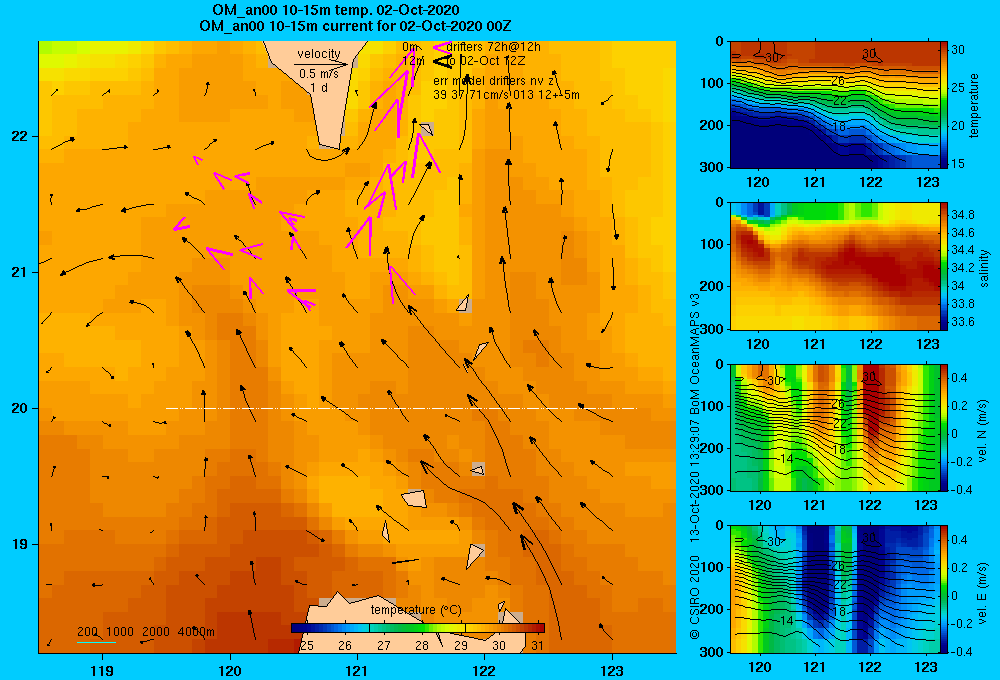
Task: Click the '31' tick on the main map color bar
Action: [538, 646]
